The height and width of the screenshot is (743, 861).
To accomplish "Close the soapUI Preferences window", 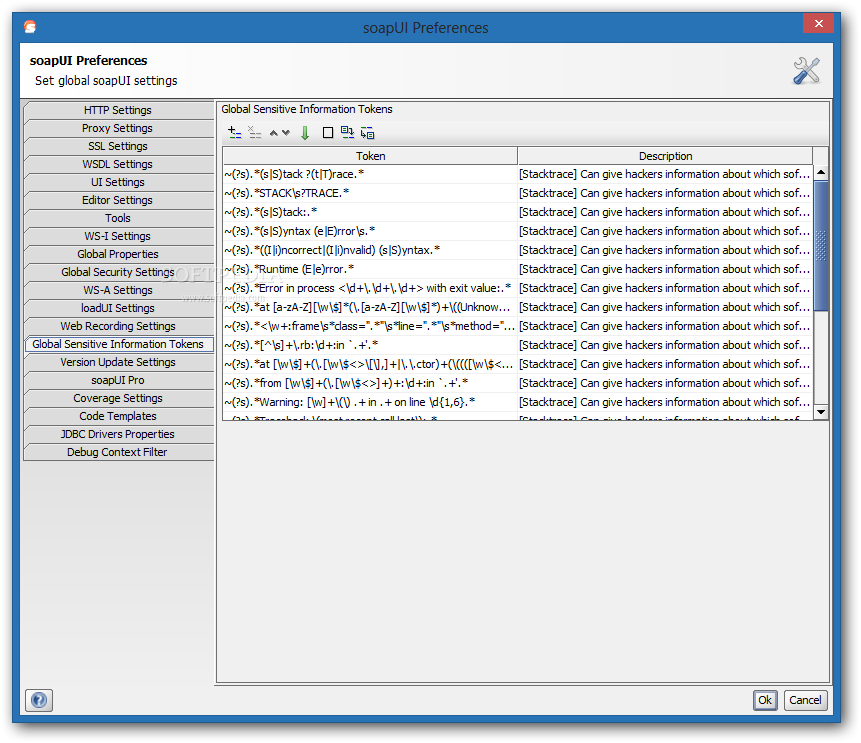I will point(818,23).
